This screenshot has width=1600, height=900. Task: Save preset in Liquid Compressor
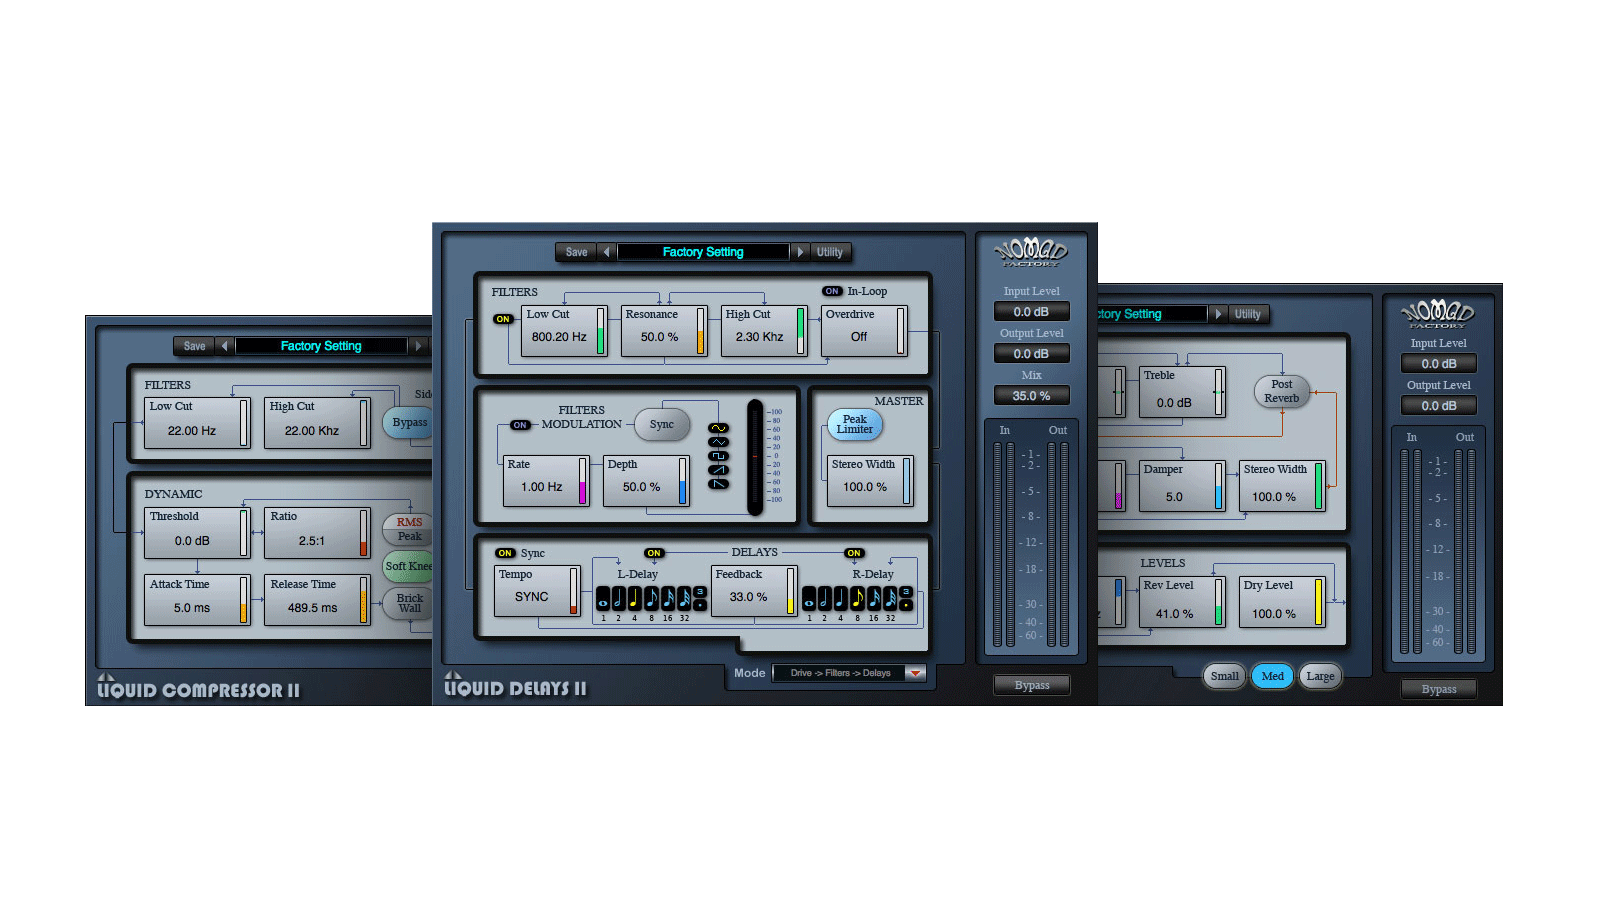195,346
